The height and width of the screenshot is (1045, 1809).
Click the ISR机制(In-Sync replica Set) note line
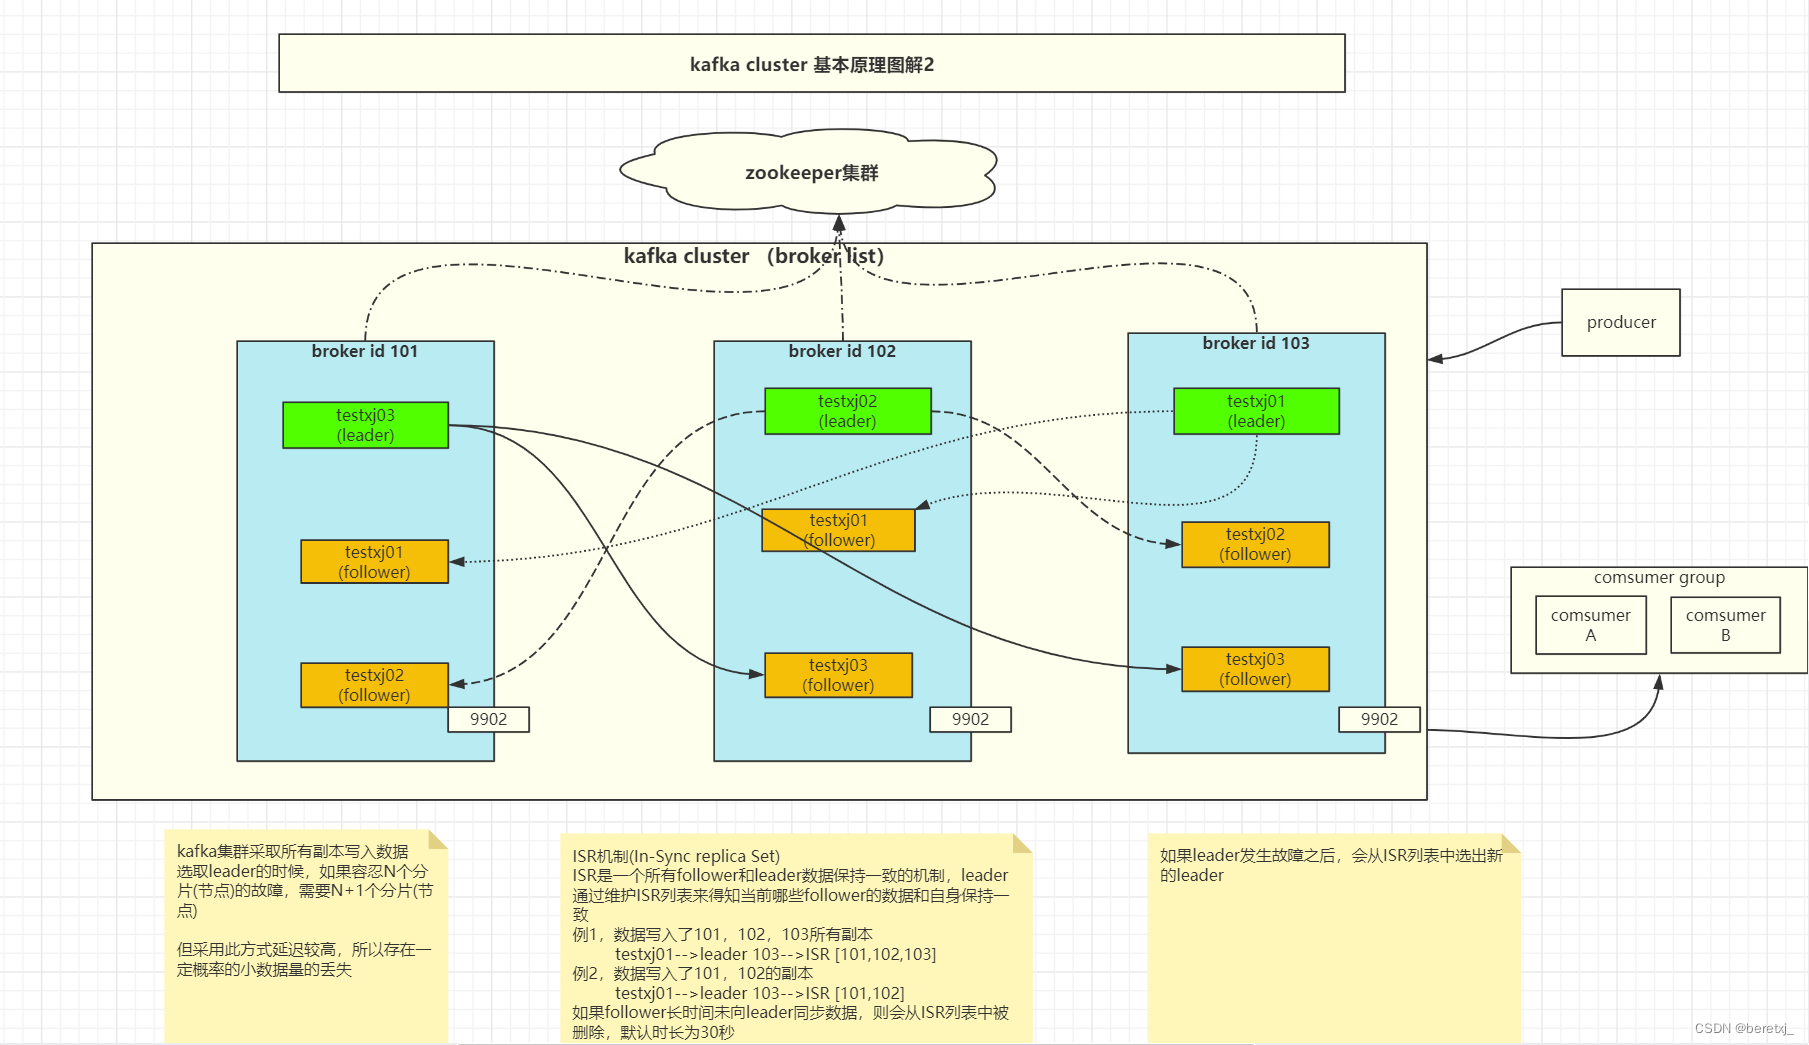[x=676, y=856]
